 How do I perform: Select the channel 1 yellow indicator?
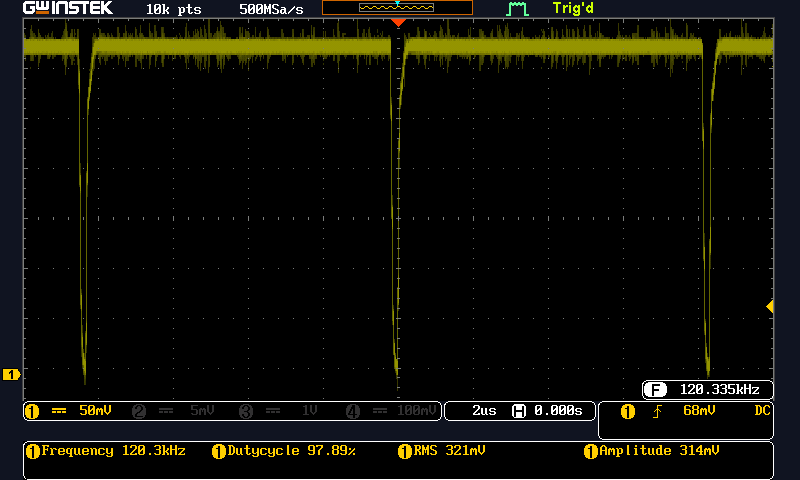32,411
